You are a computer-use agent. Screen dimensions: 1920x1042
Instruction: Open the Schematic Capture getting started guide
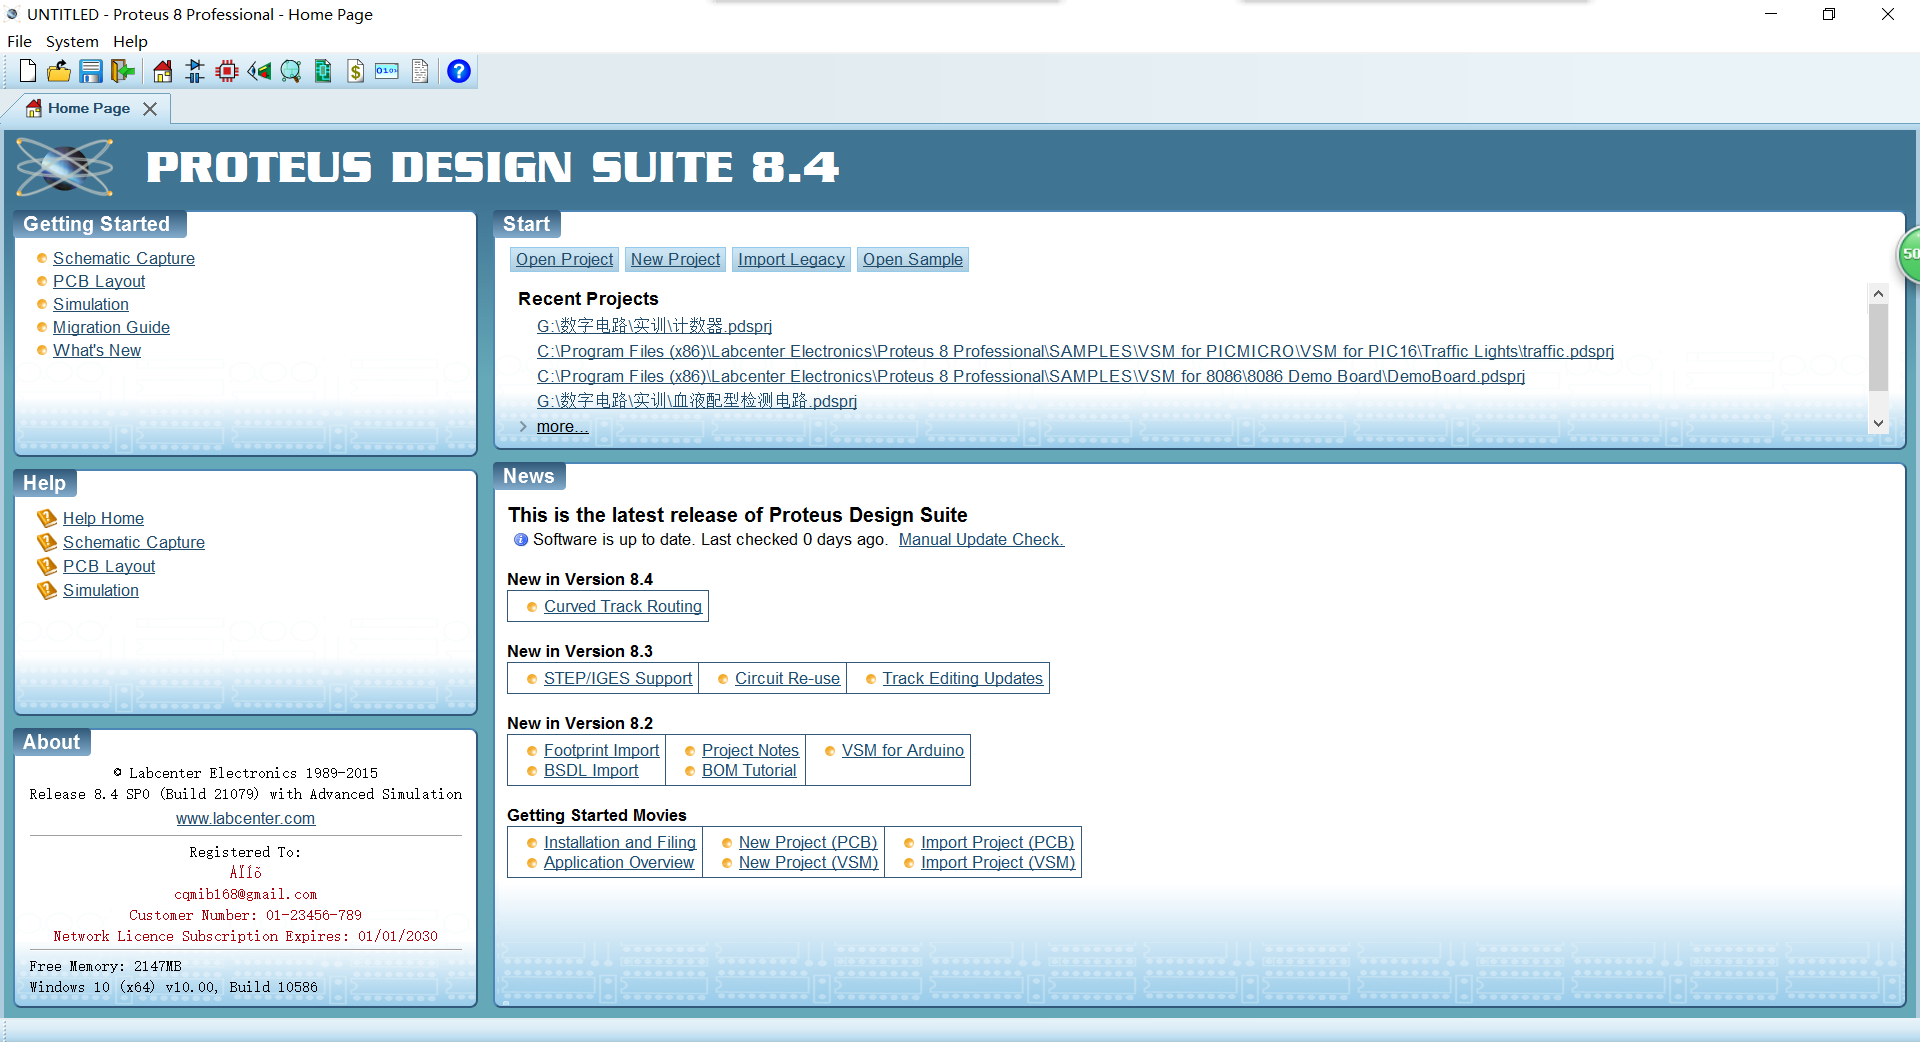[124, 258]
